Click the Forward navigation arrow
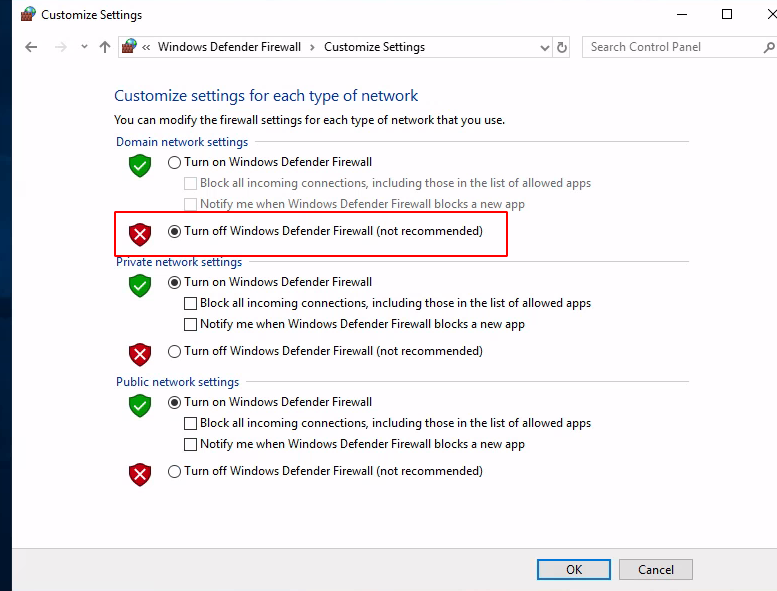This screenshot has height=591, width=777. 60,47
